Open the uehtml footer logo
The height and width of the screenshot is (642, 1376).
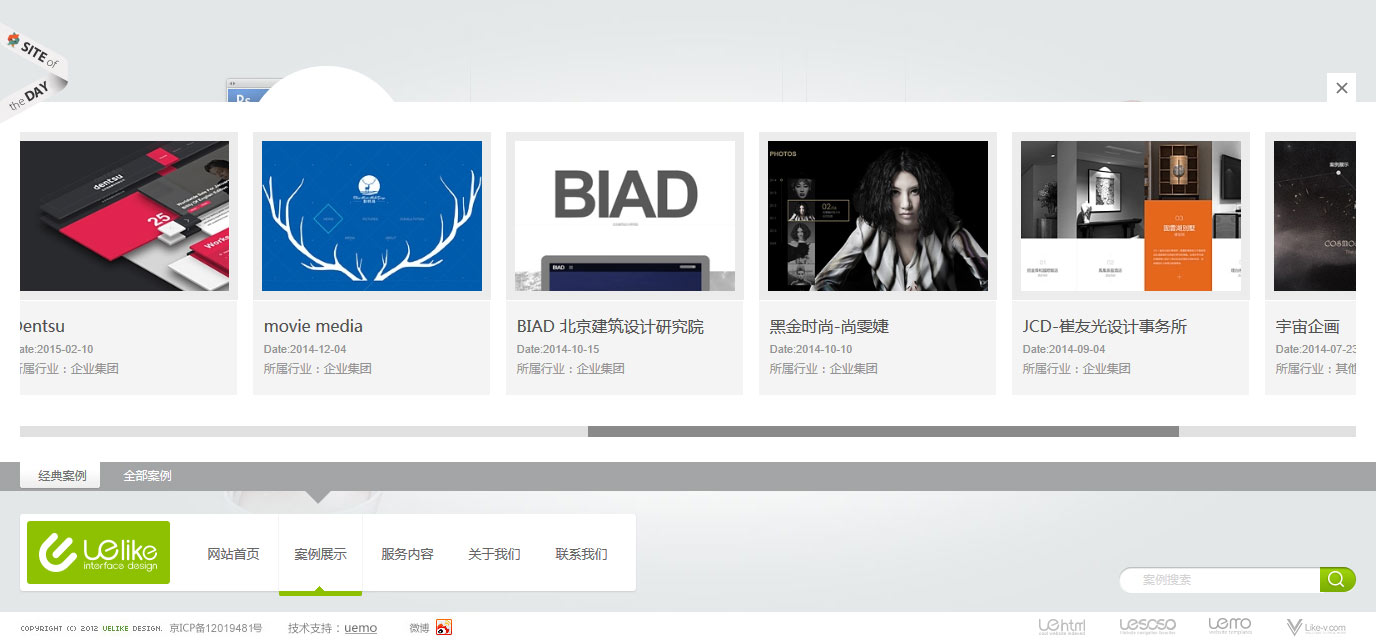[1061, 627]
